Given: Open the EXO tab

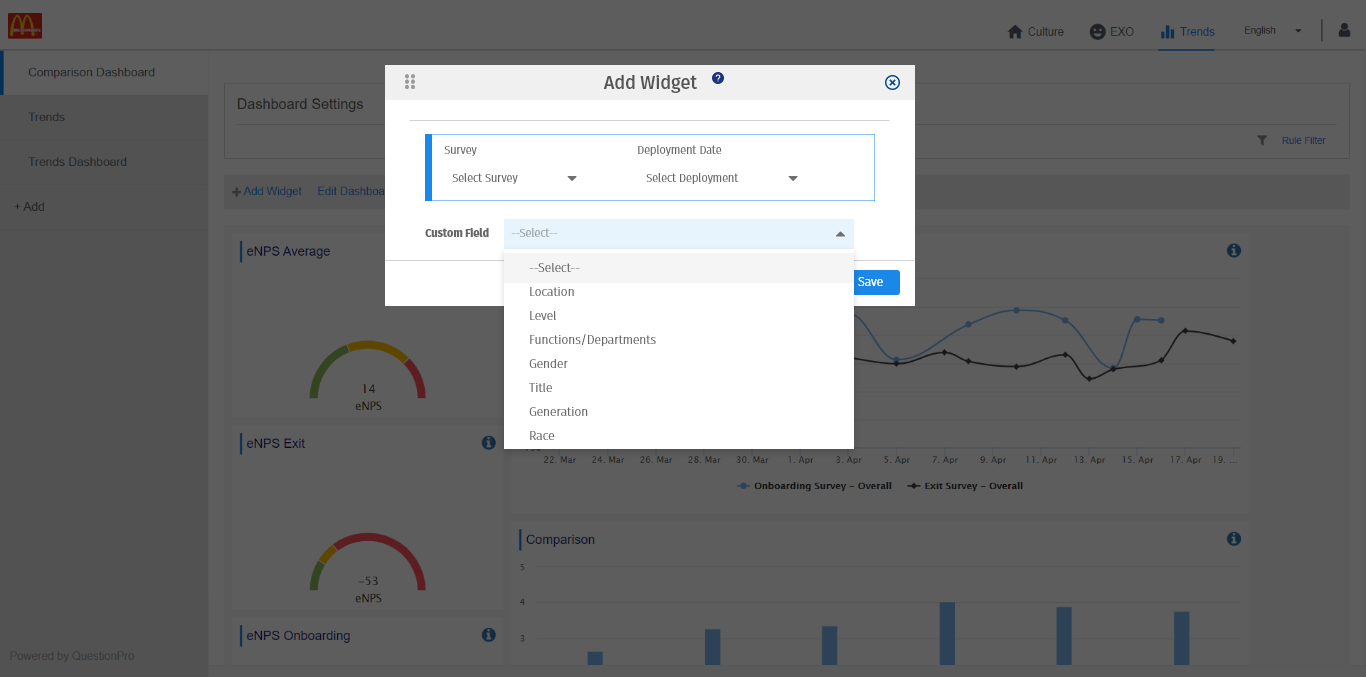Looking at the screenshot, I should coord(1112,31).
